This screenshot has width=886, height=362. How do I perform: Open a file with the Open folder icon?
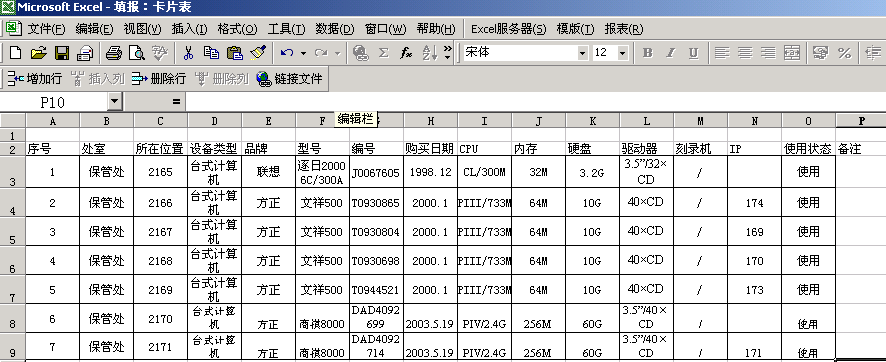(x=38, y=53)
